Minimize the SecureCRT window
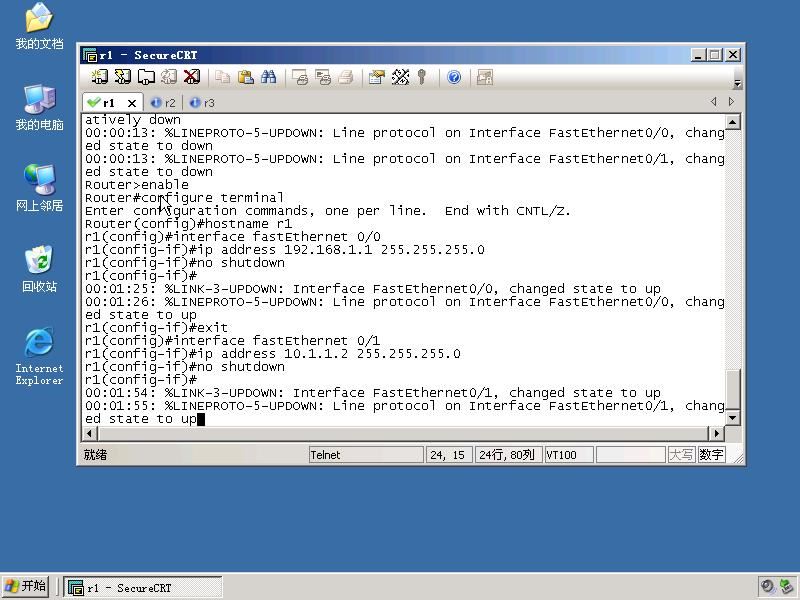 click(x=698, y=55)
